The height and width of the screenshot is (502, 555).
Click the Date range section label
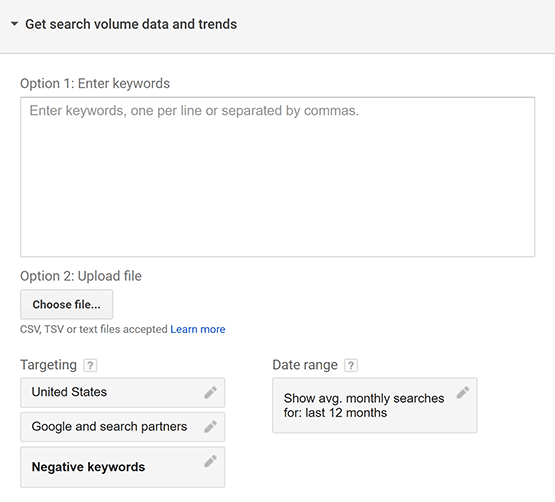[x=305, y=365]
